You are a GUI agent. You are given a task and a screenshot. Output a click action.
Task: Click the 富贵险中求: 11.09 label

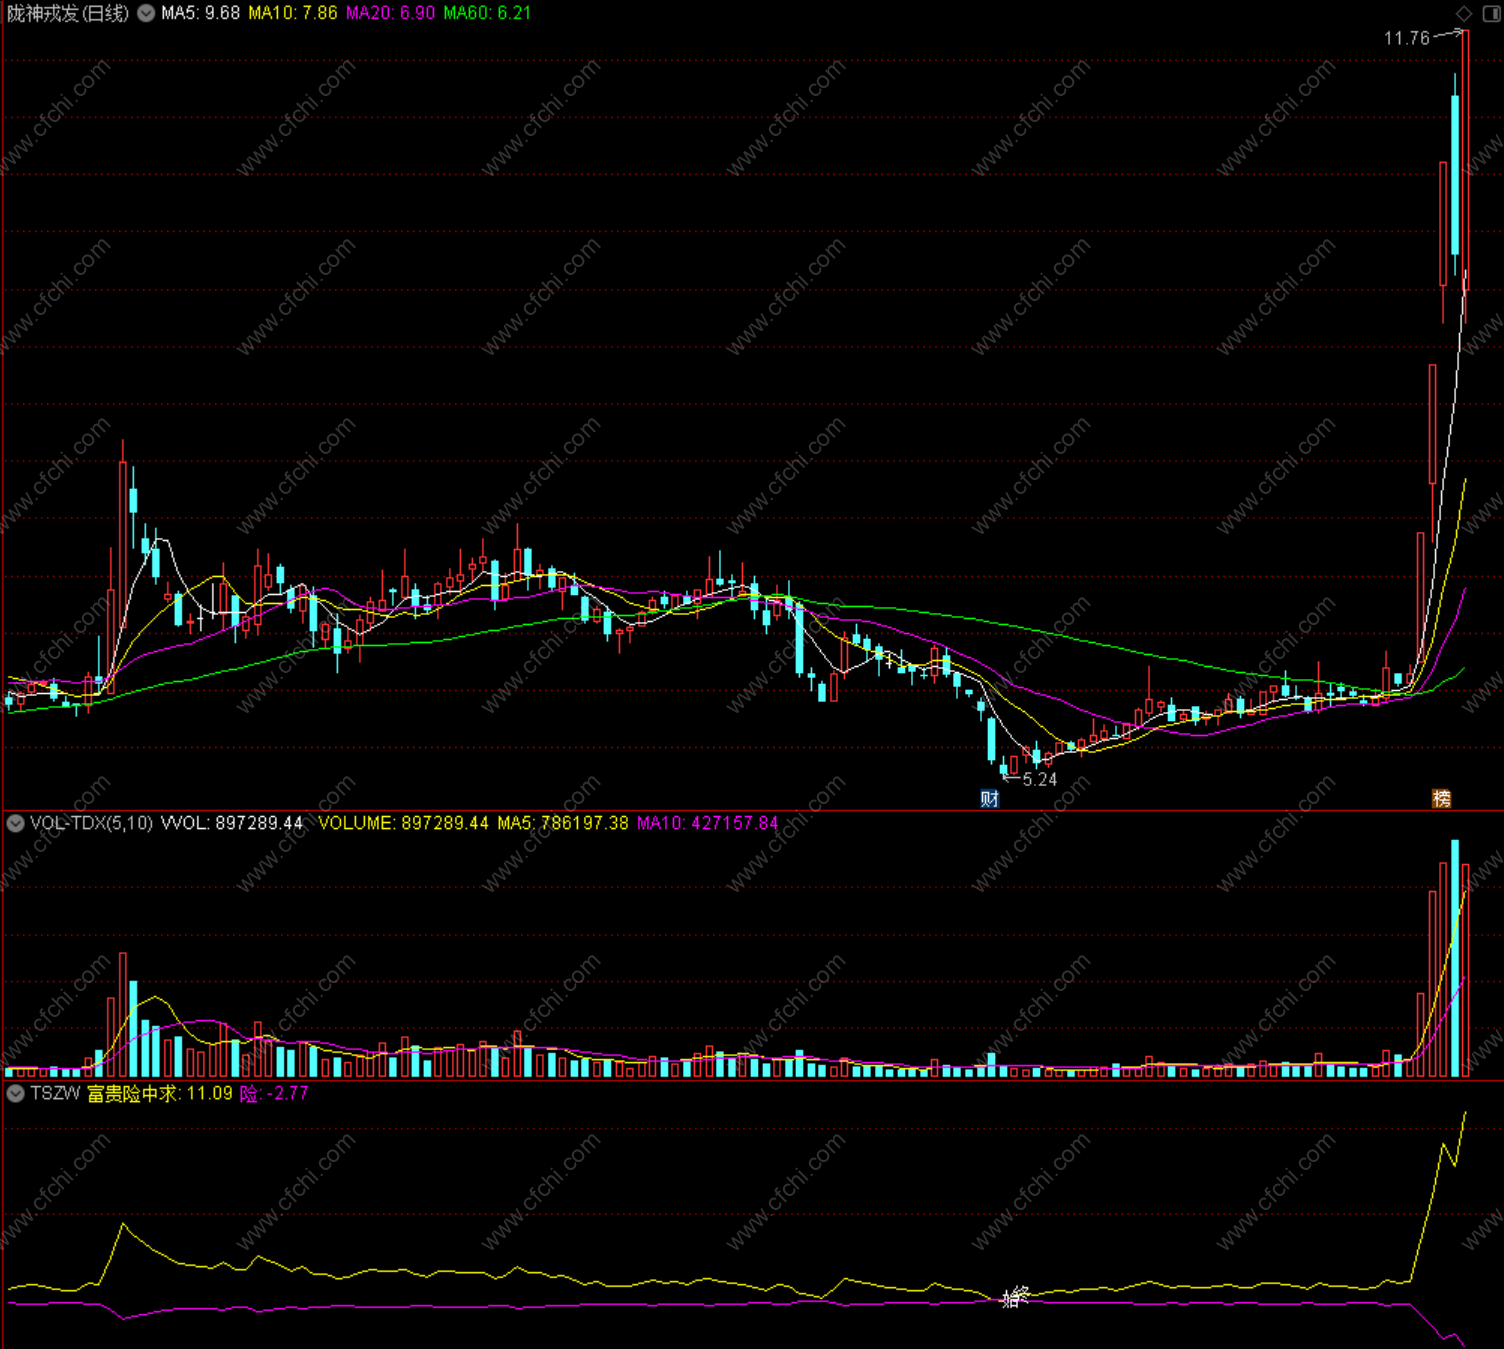[160, 1093]
